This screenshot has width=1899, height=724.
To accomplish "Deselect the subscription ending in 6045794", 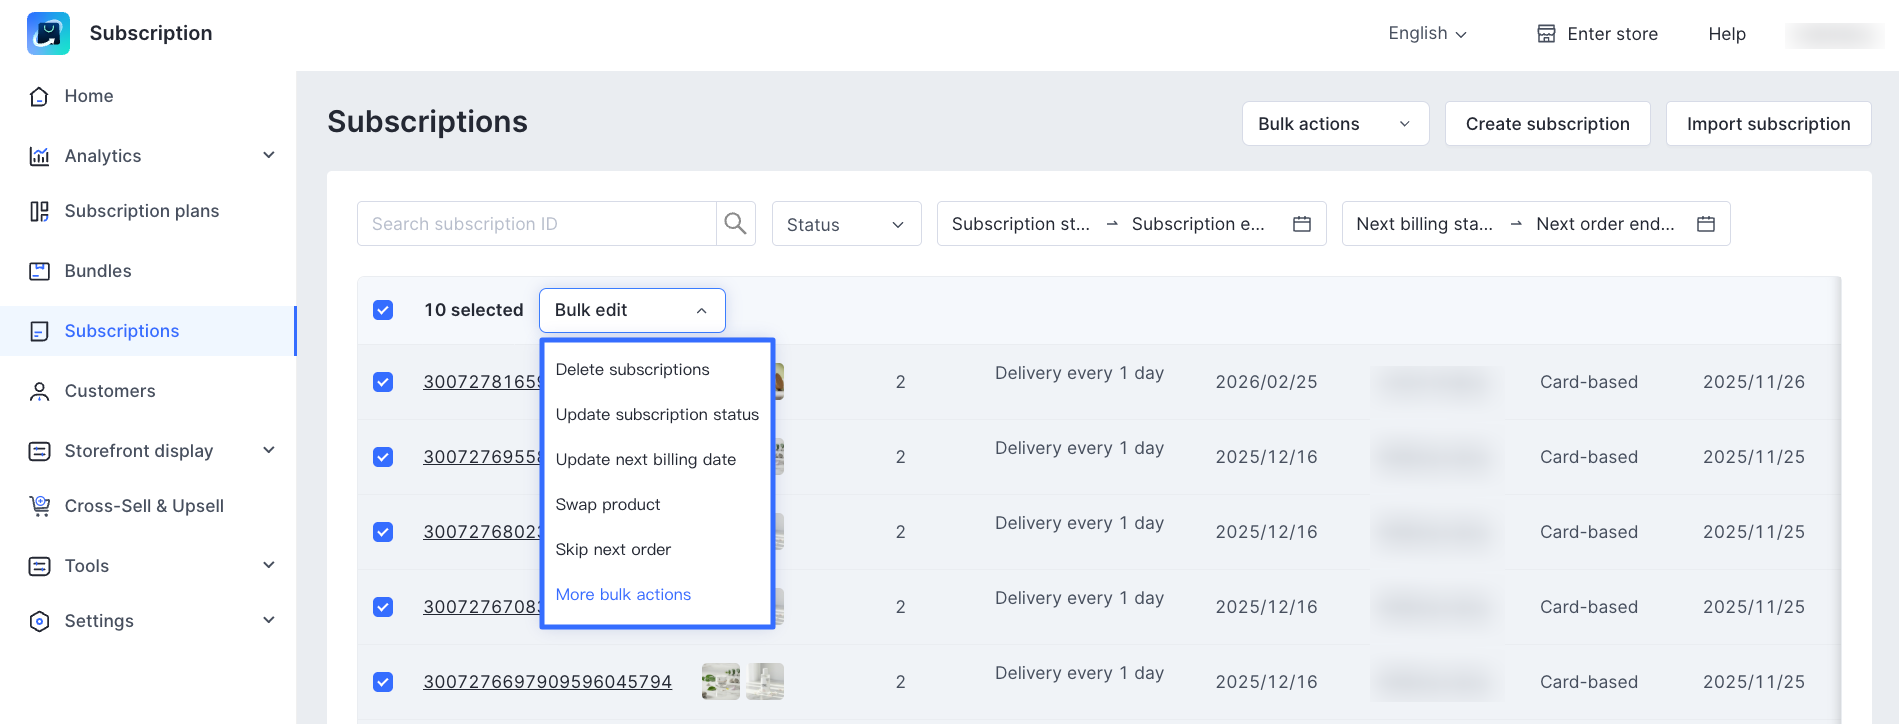I will point(383,682).
